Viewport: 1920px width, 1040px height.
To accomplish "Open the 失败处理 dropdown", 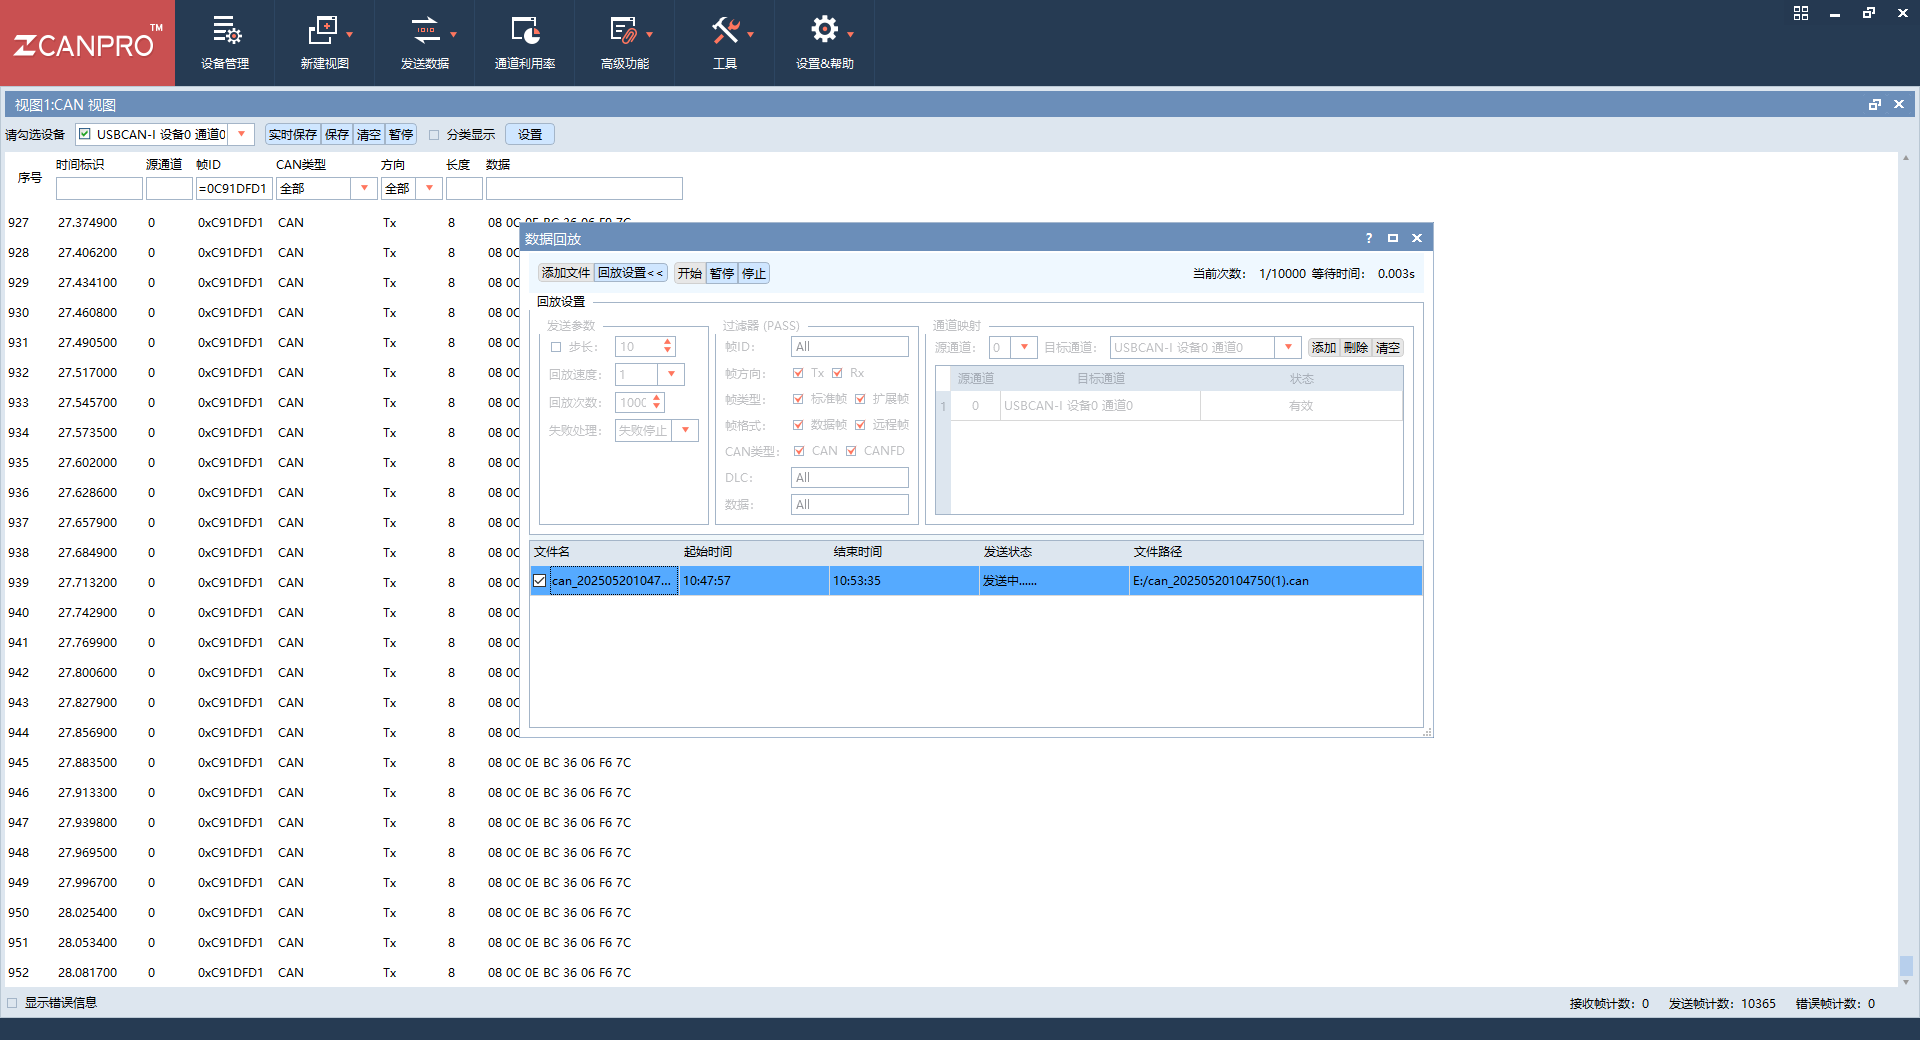I will (685, 430).
